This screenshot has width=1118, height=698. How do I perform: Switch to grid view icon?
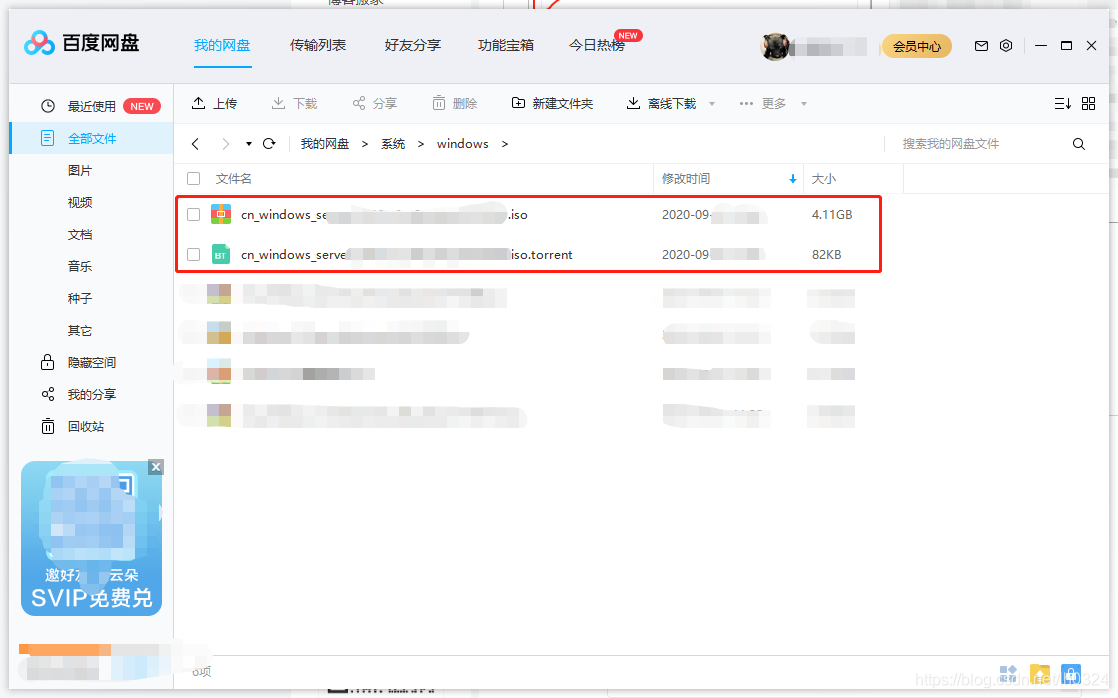pyautogui.click(x=1088, y=103)
